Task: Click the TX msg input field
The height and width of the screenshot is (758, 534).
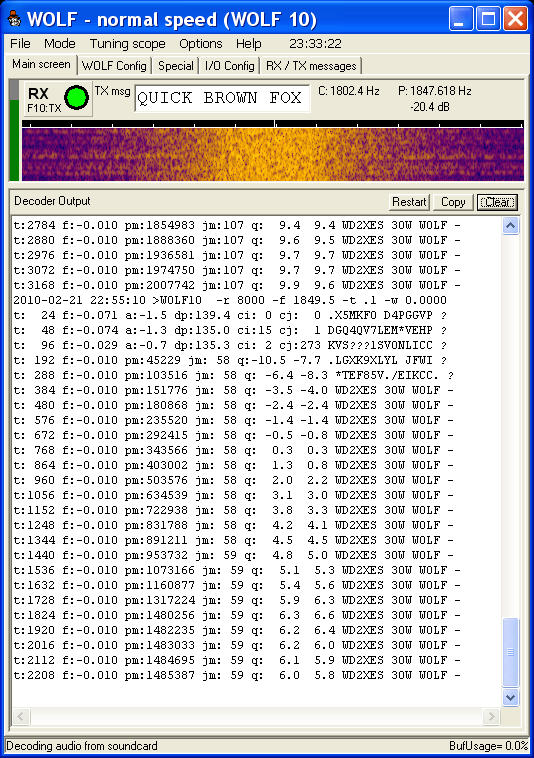Action: [x=222, y=98]
